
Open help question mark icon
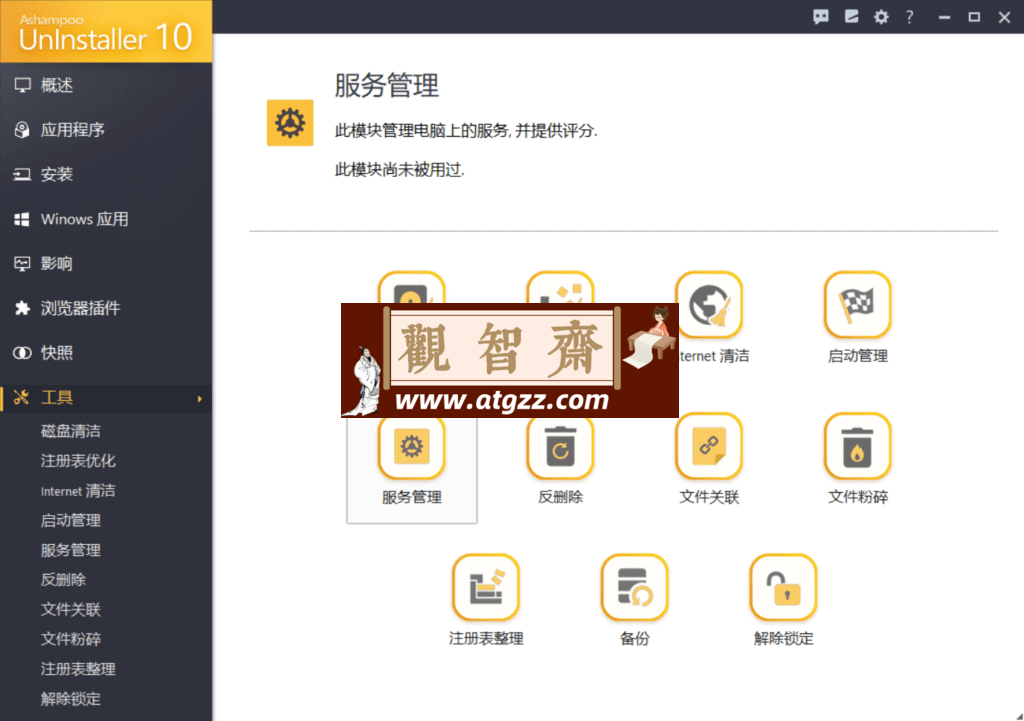coord(910,17)
